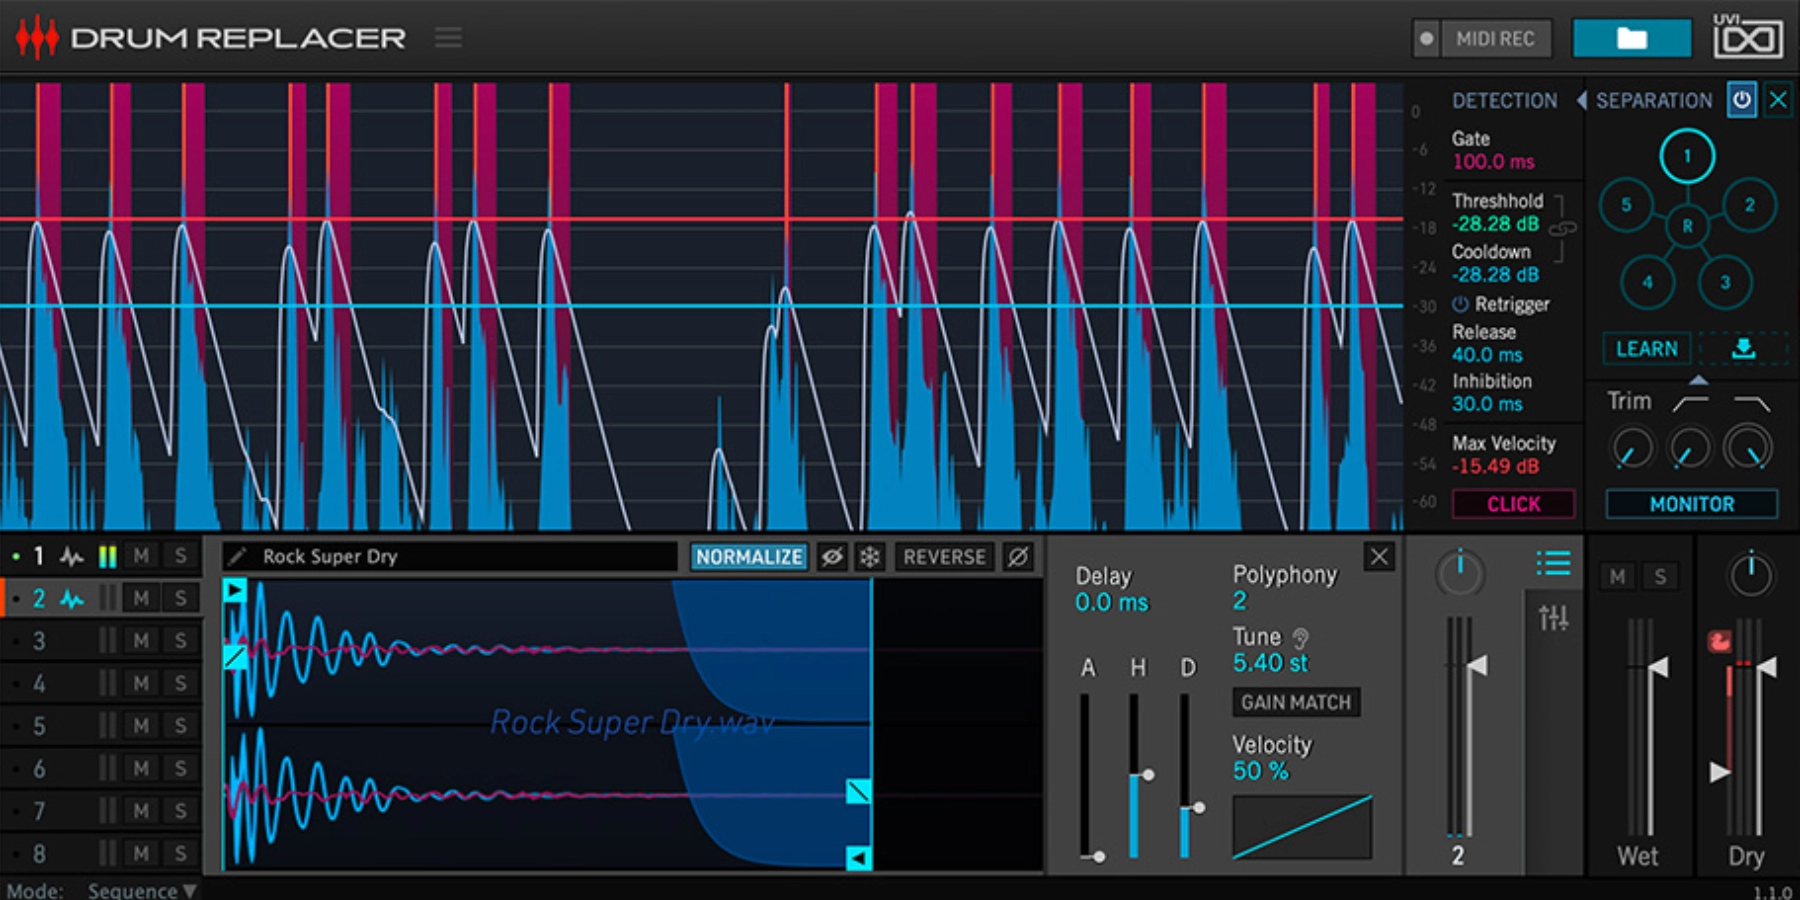Expand the triangle above Trim section
Screen dimensions: 1800x900
point(1698,381)
